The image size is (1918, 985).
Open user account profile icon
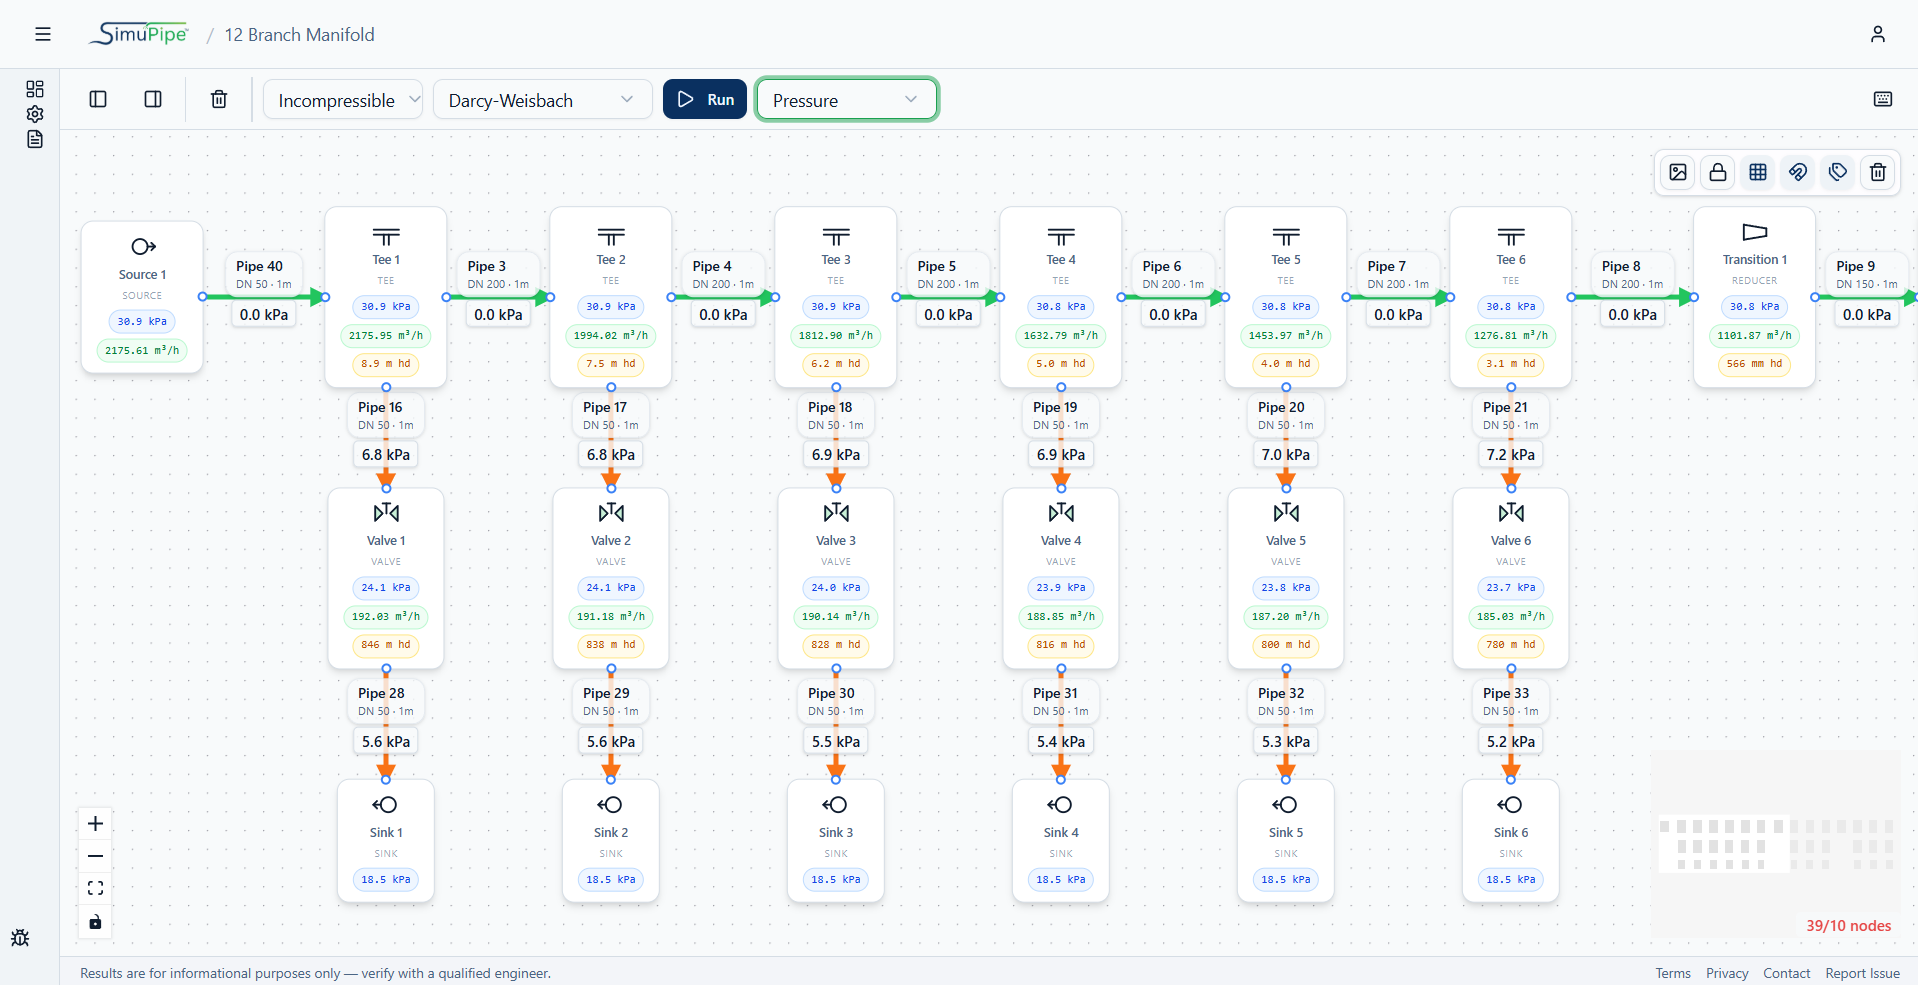click(x=1878, y=34)
